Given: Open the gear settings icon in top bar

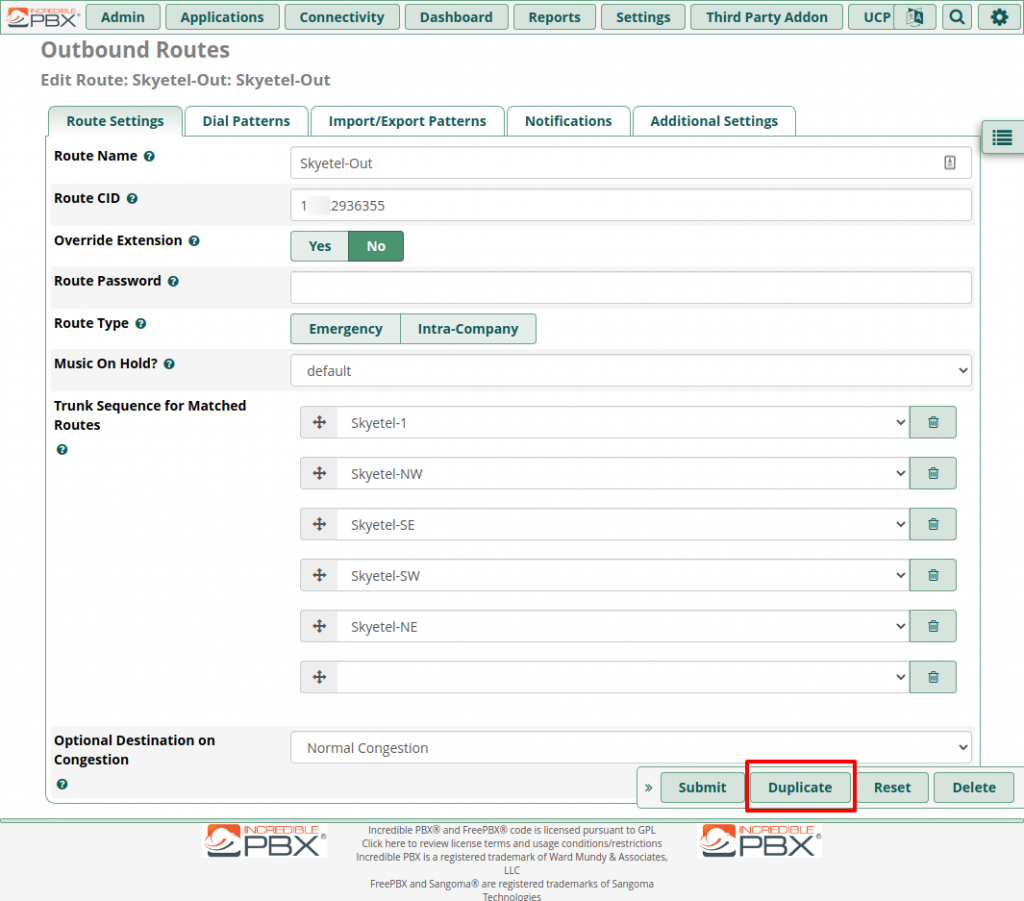Looking at the screenshot, I should pos(999,17).
